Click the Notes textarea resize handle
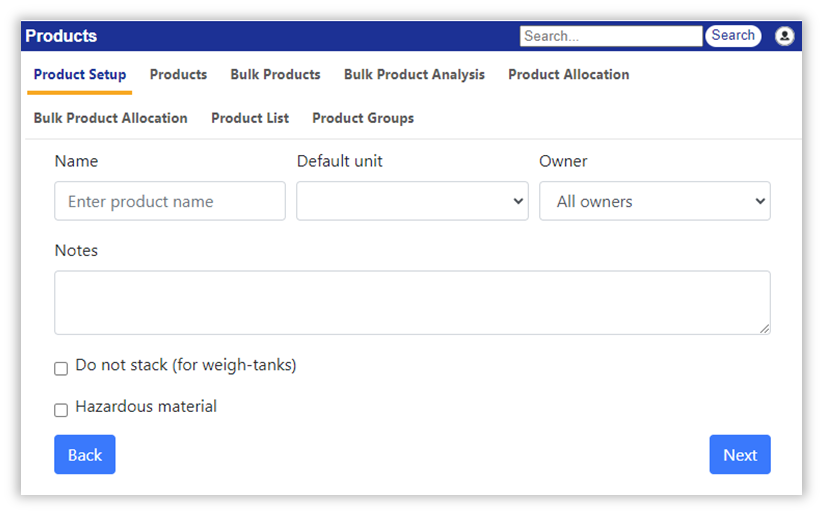 coord(764,329)
